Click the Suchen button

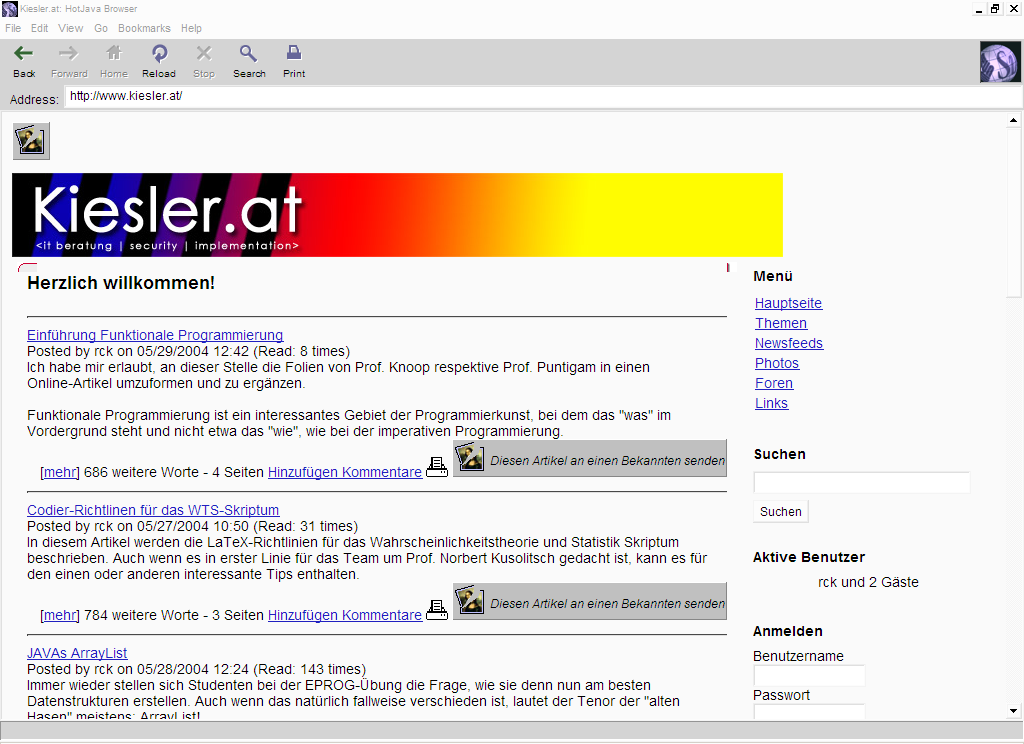coord(780,511)
